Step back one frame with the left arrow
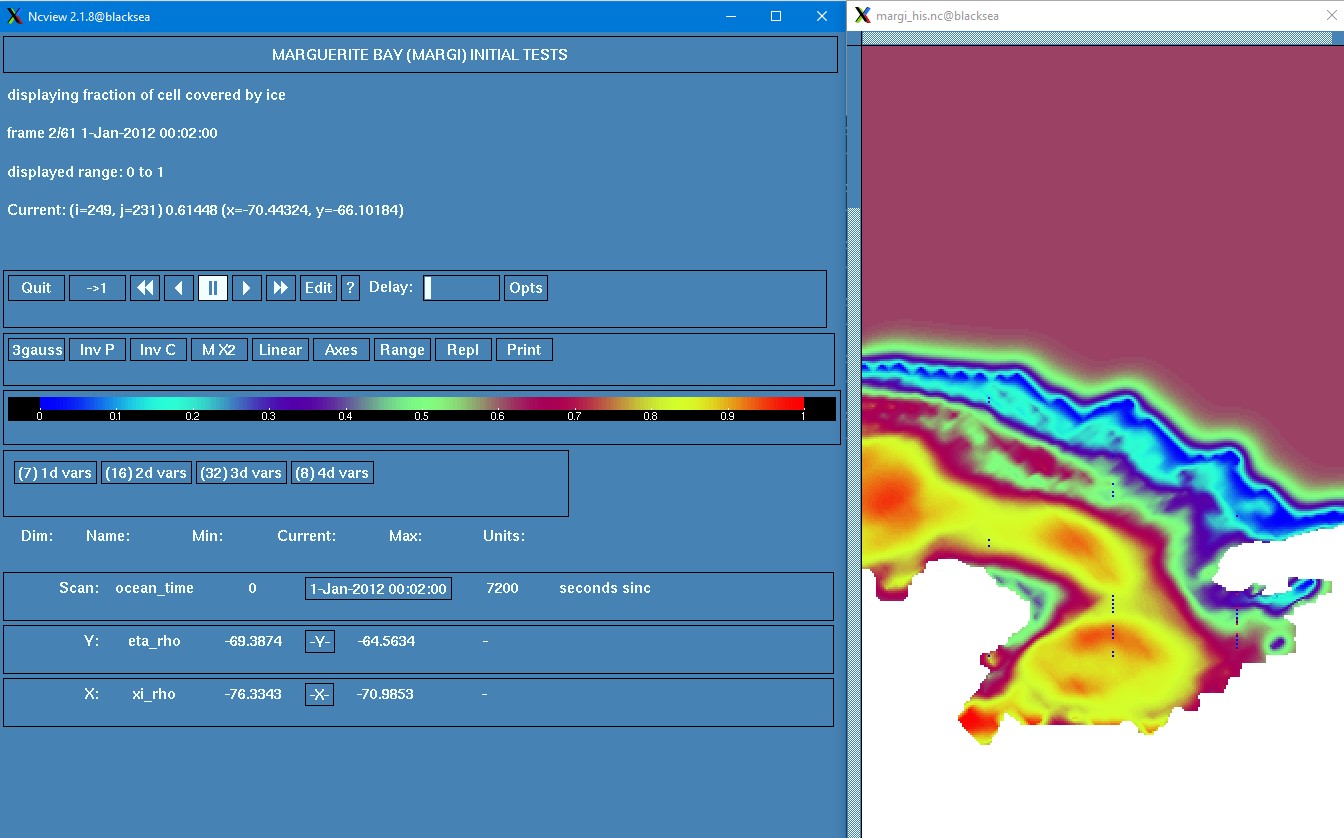This screenshot has width=1344, height=838. pyautogui.click(x=179, y=288)
